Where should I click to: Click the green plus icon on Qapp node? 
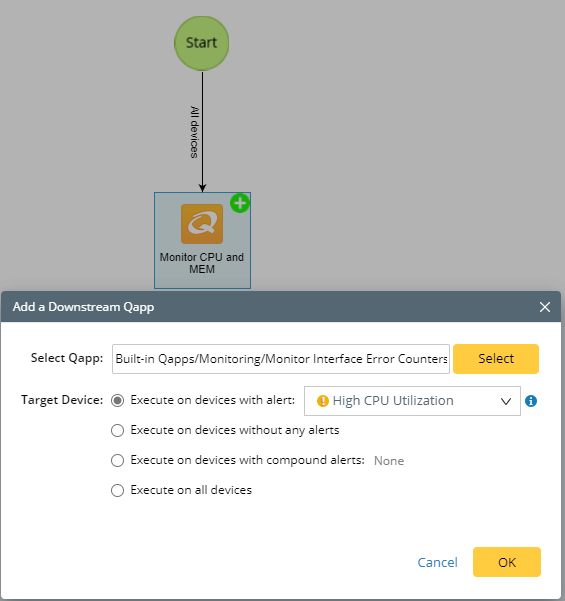pyautogui.click(x=240, y=203)
